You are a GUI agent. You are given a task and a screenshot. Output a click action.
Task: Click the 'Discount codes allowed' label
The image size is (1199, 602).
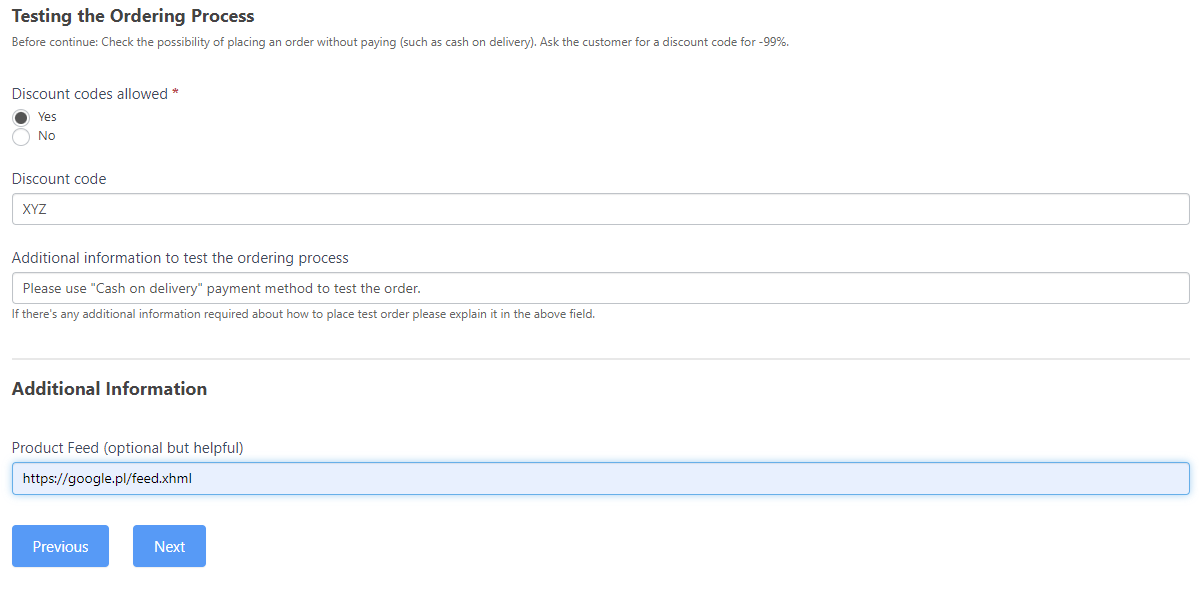90,94
